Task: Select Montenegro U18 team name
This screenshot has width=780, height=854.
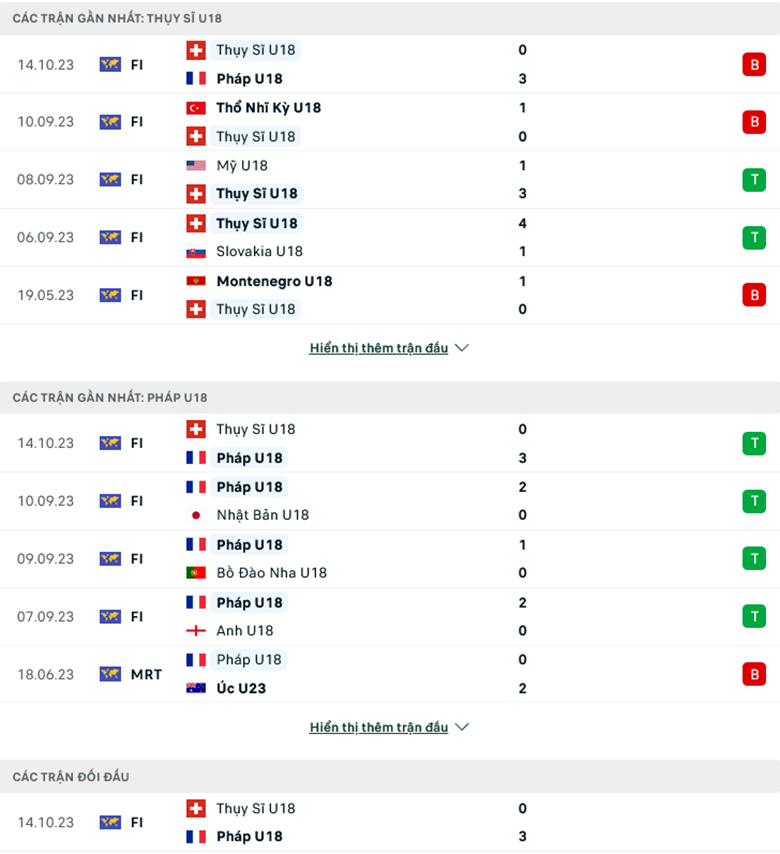Action: (x=274, y=282)
